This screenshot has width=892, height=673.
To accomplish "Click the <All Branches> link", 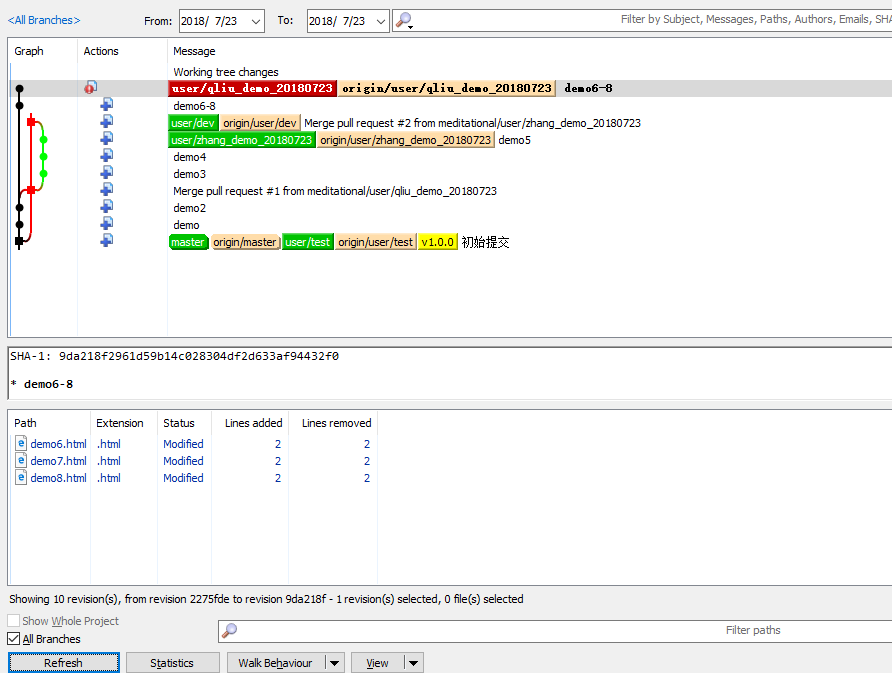I will pyautogui.click(x=44, y=20).
